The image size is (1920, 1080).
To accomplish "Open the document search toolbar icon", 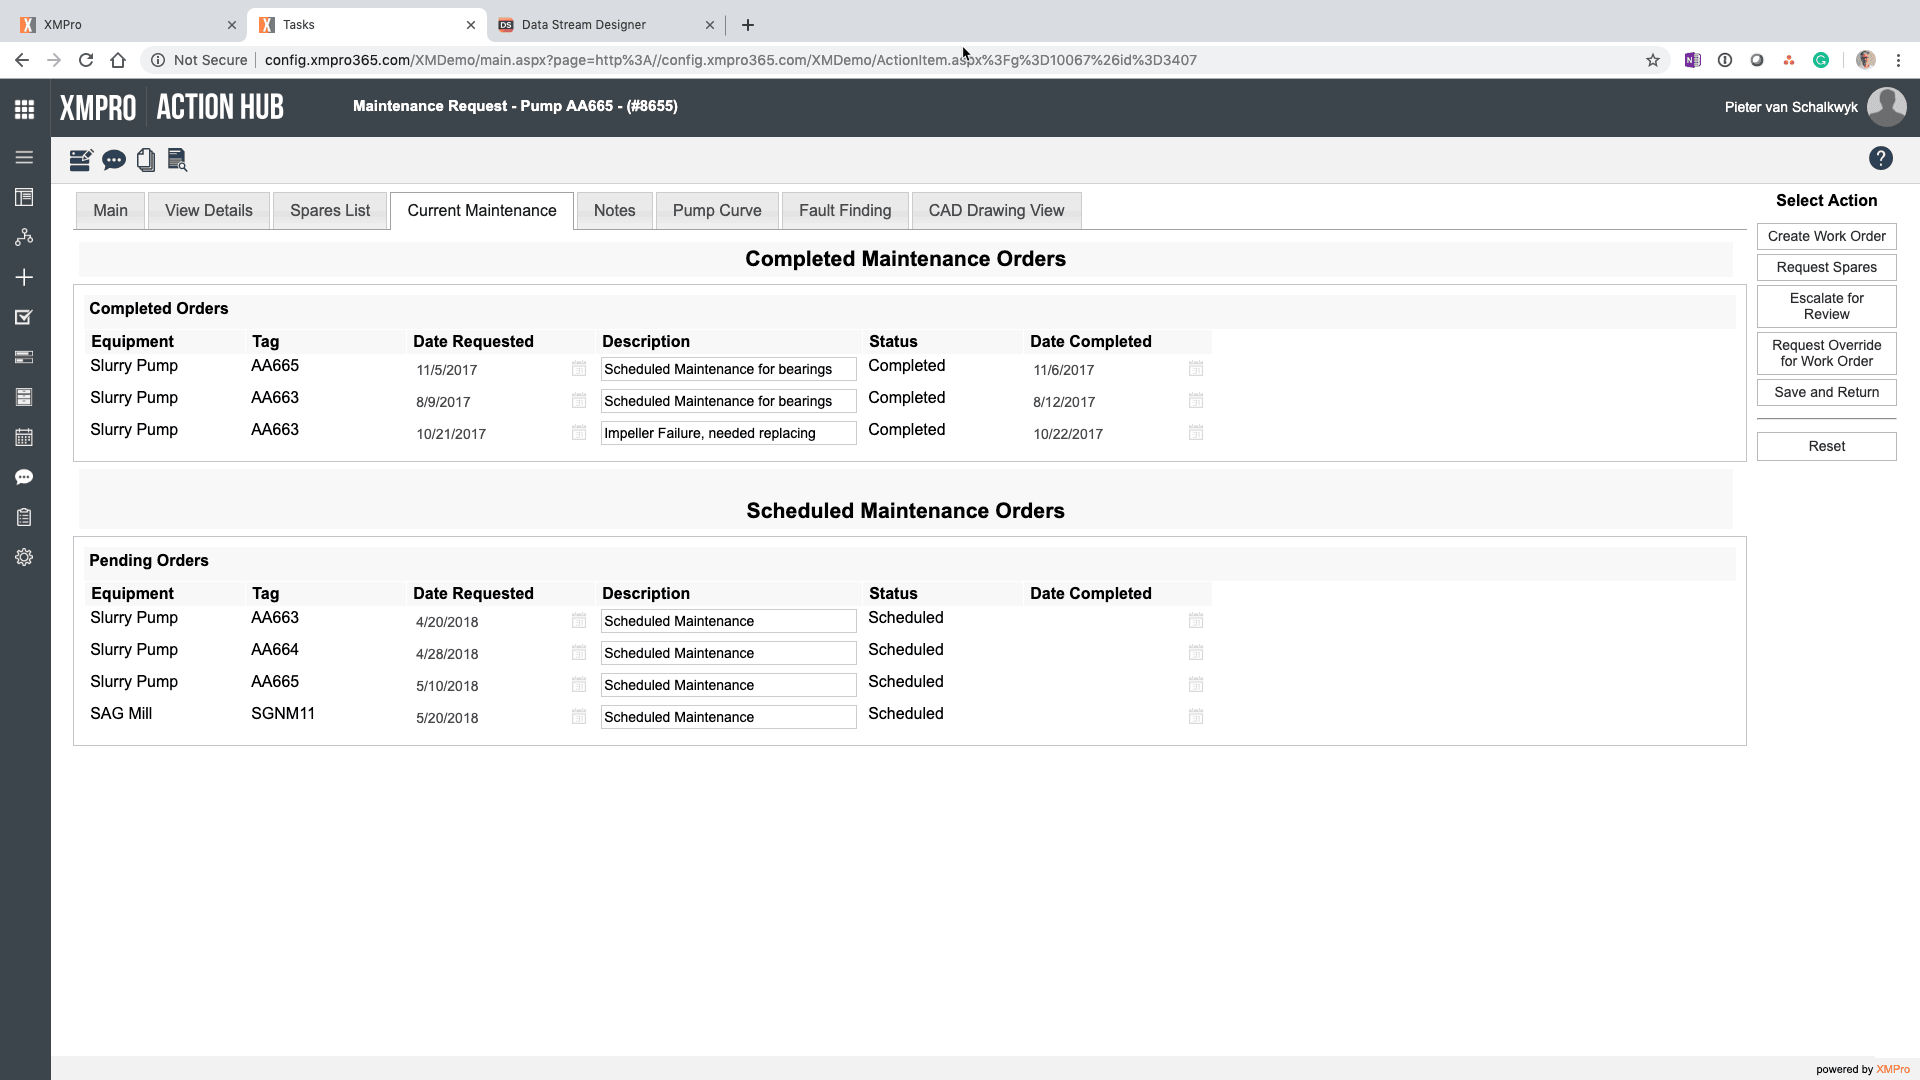I will 177,160.
